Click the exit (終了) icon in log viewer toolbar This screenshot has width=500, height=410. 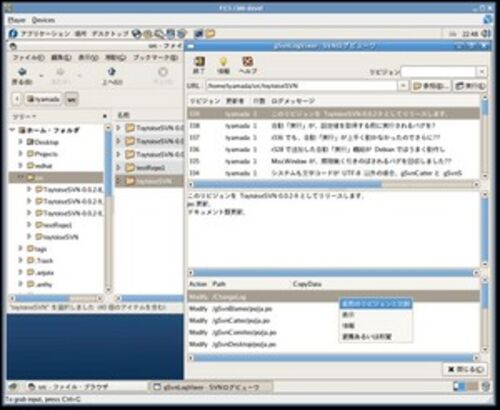[199, 62]
